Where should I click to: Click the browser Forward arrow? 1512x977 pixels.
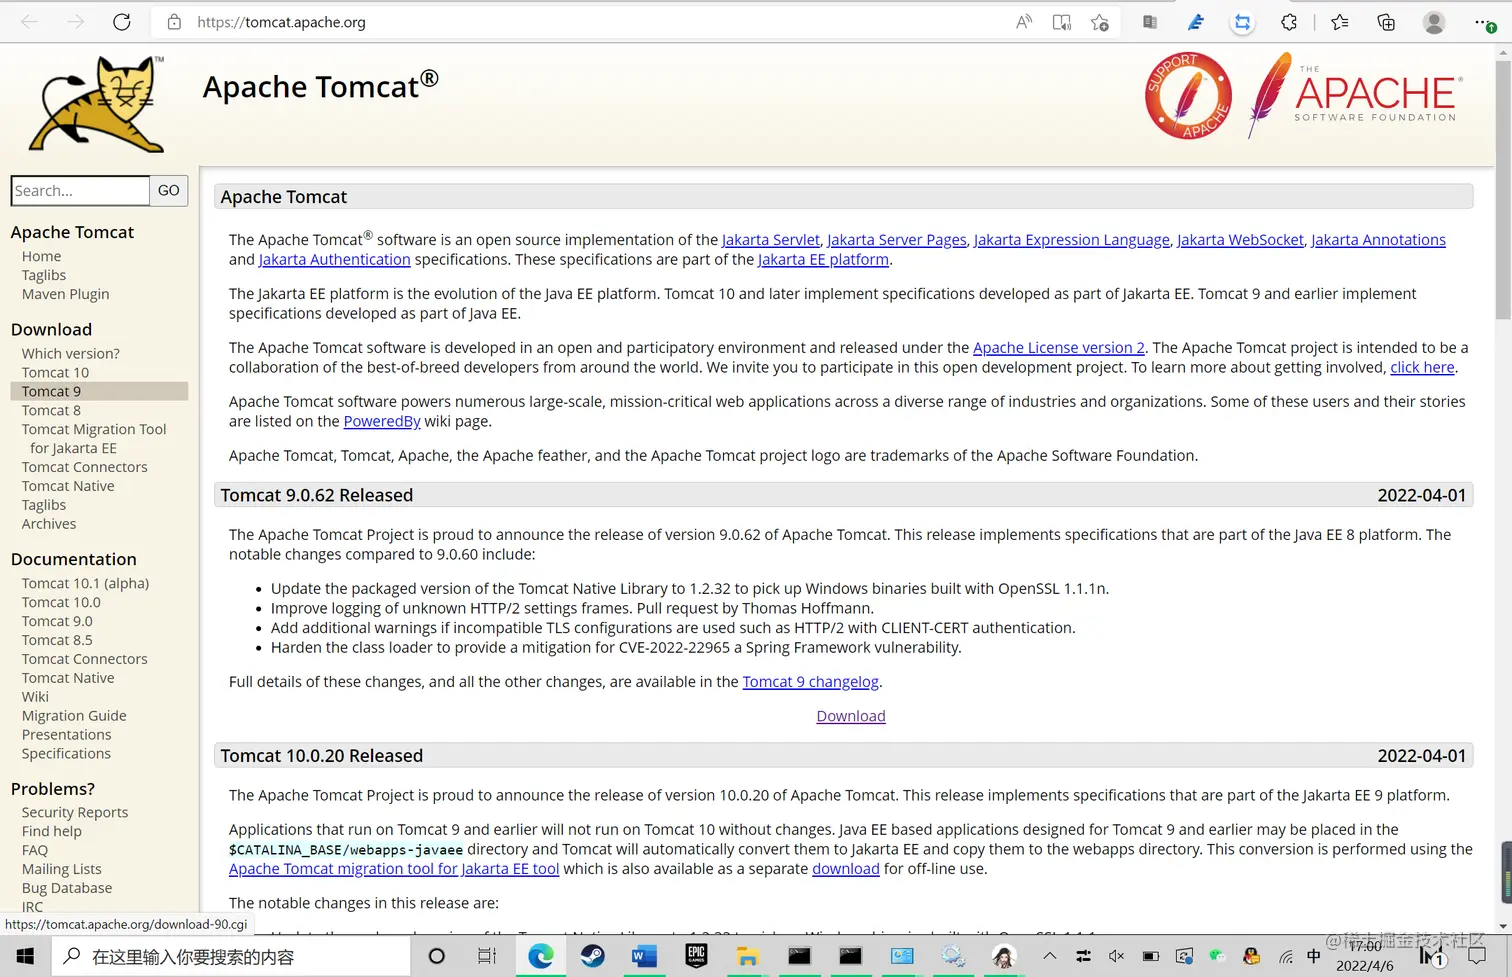(x=75, y=22)
